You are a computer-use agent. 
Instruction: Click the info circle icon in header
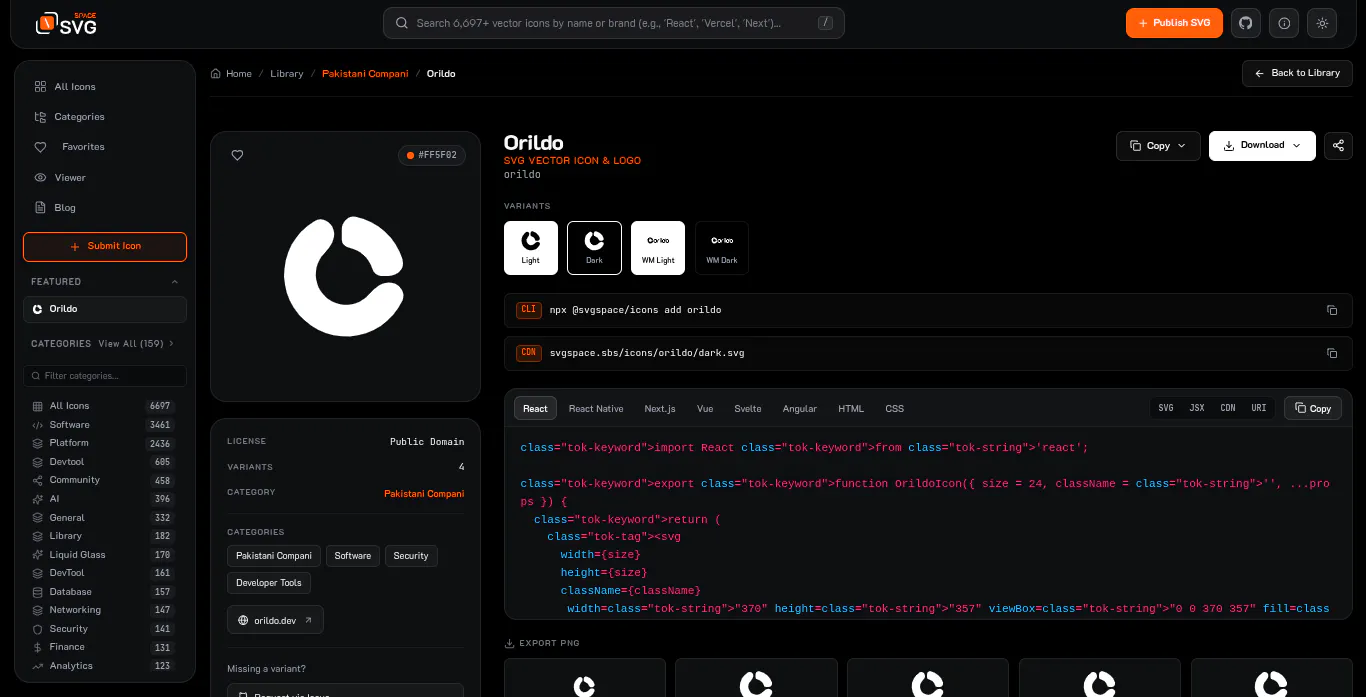point(1284,23)
